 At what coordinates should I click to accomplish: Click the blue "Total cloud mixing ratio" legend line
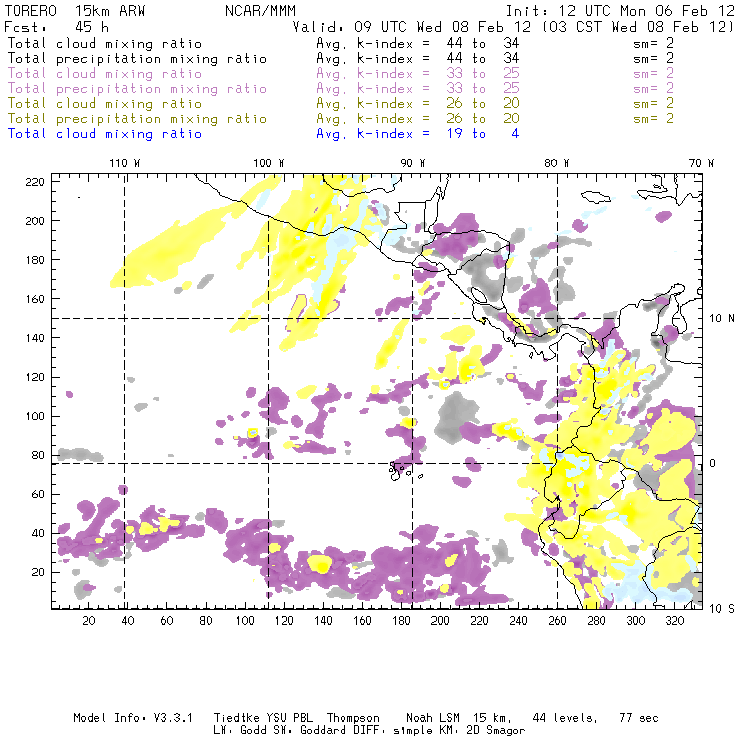pos(105,134)
